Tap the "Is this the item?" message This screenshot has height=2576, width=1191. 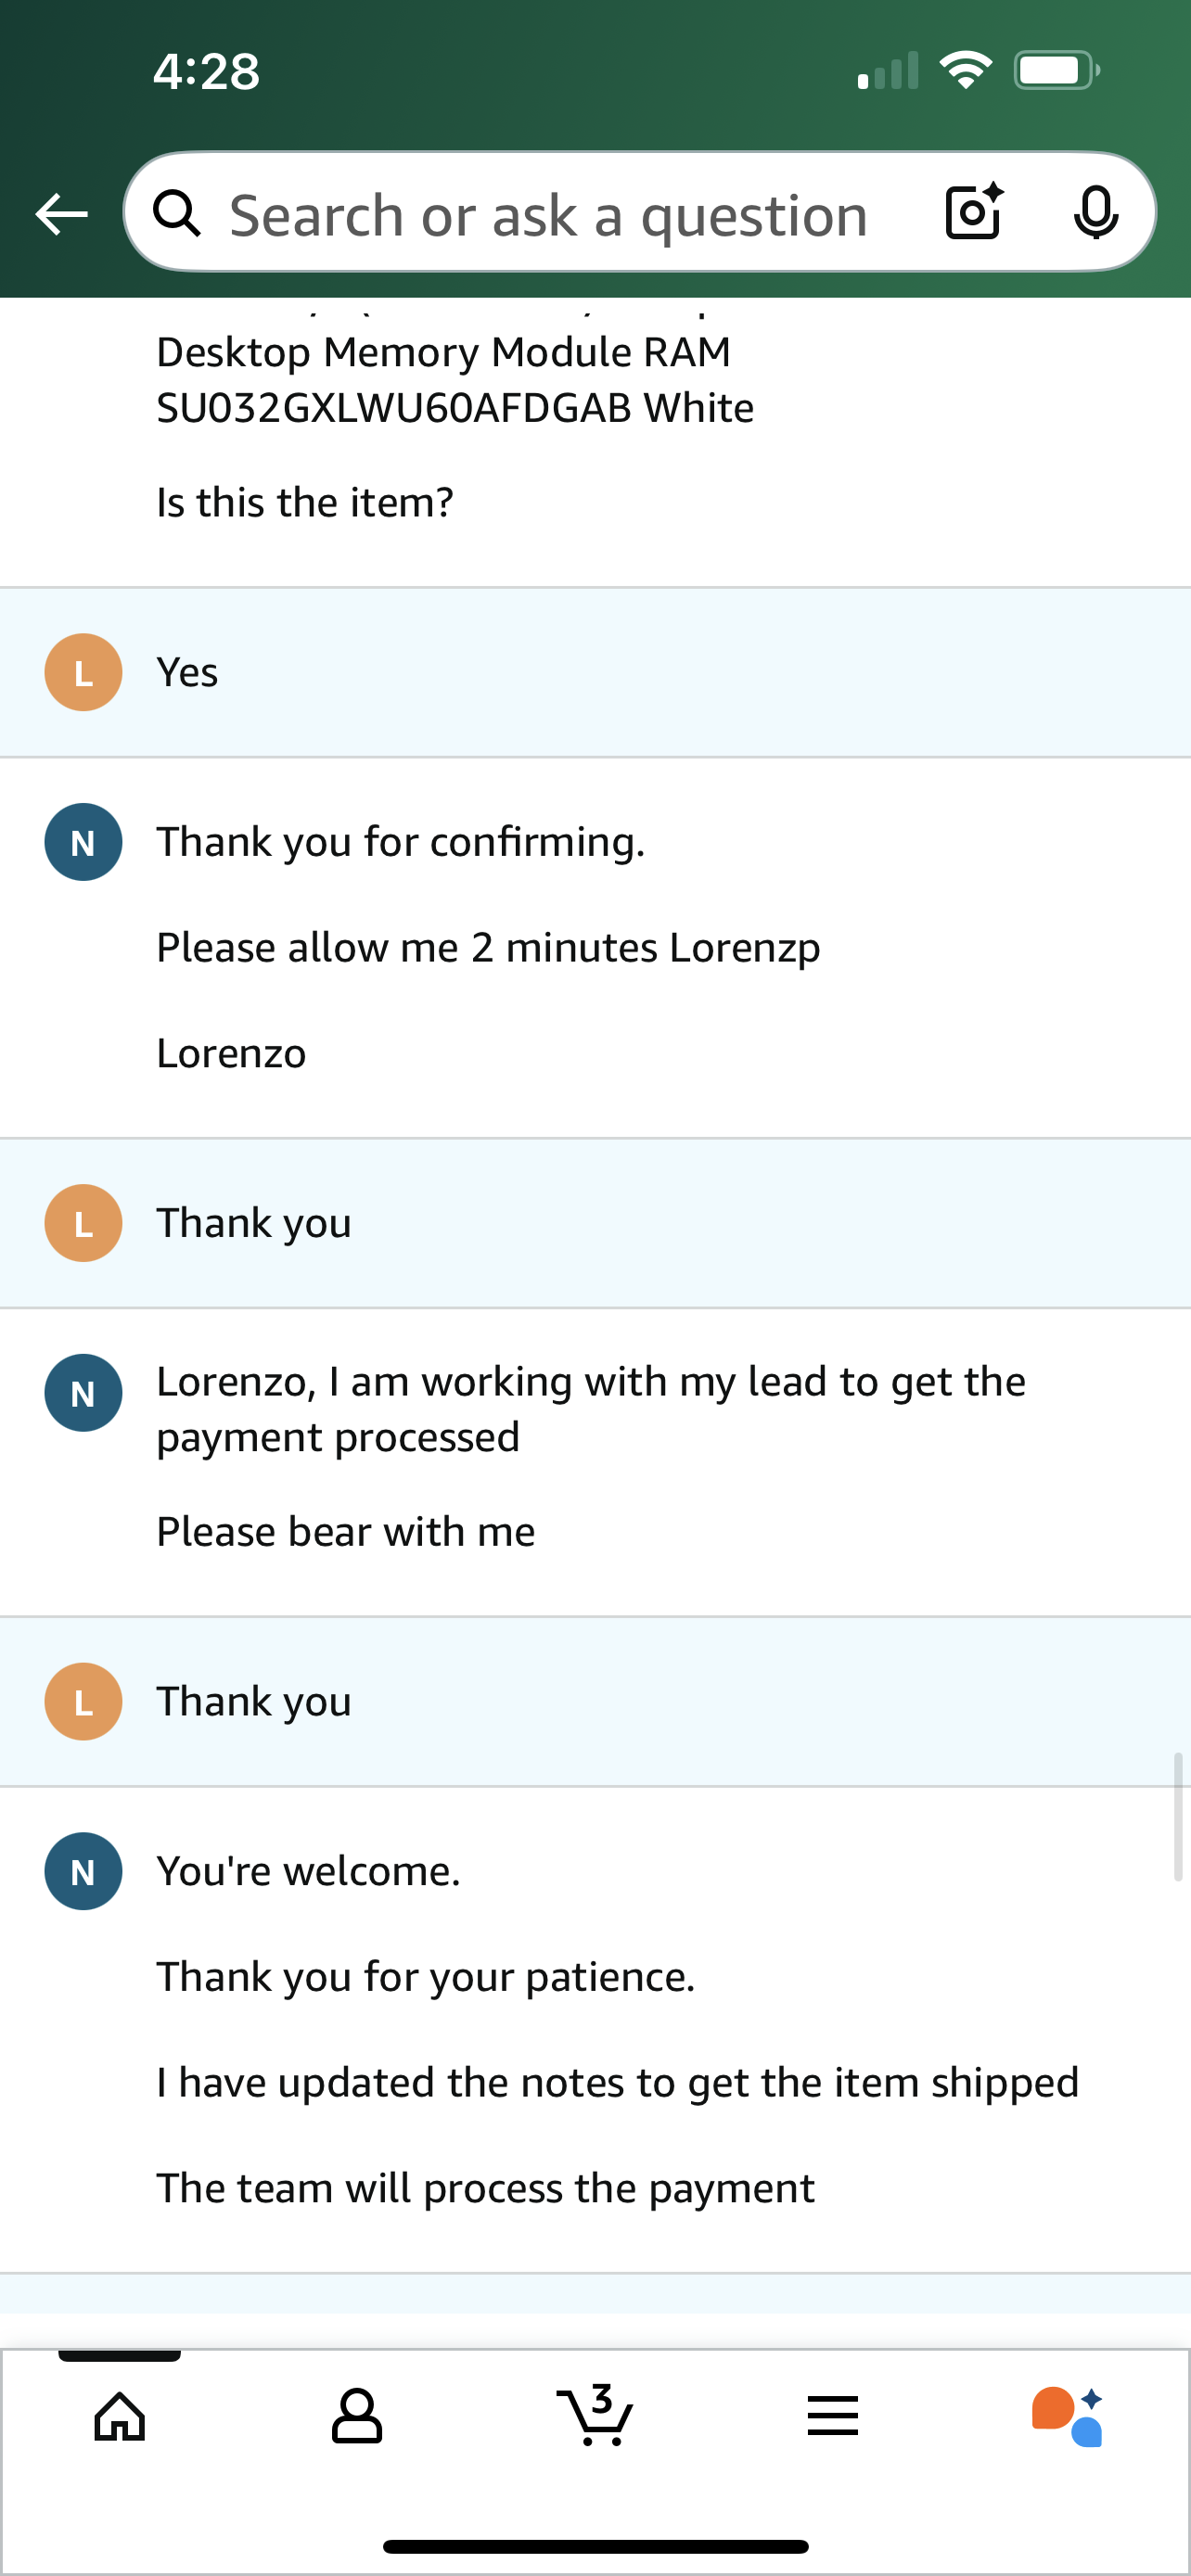[x=305, y=502]
